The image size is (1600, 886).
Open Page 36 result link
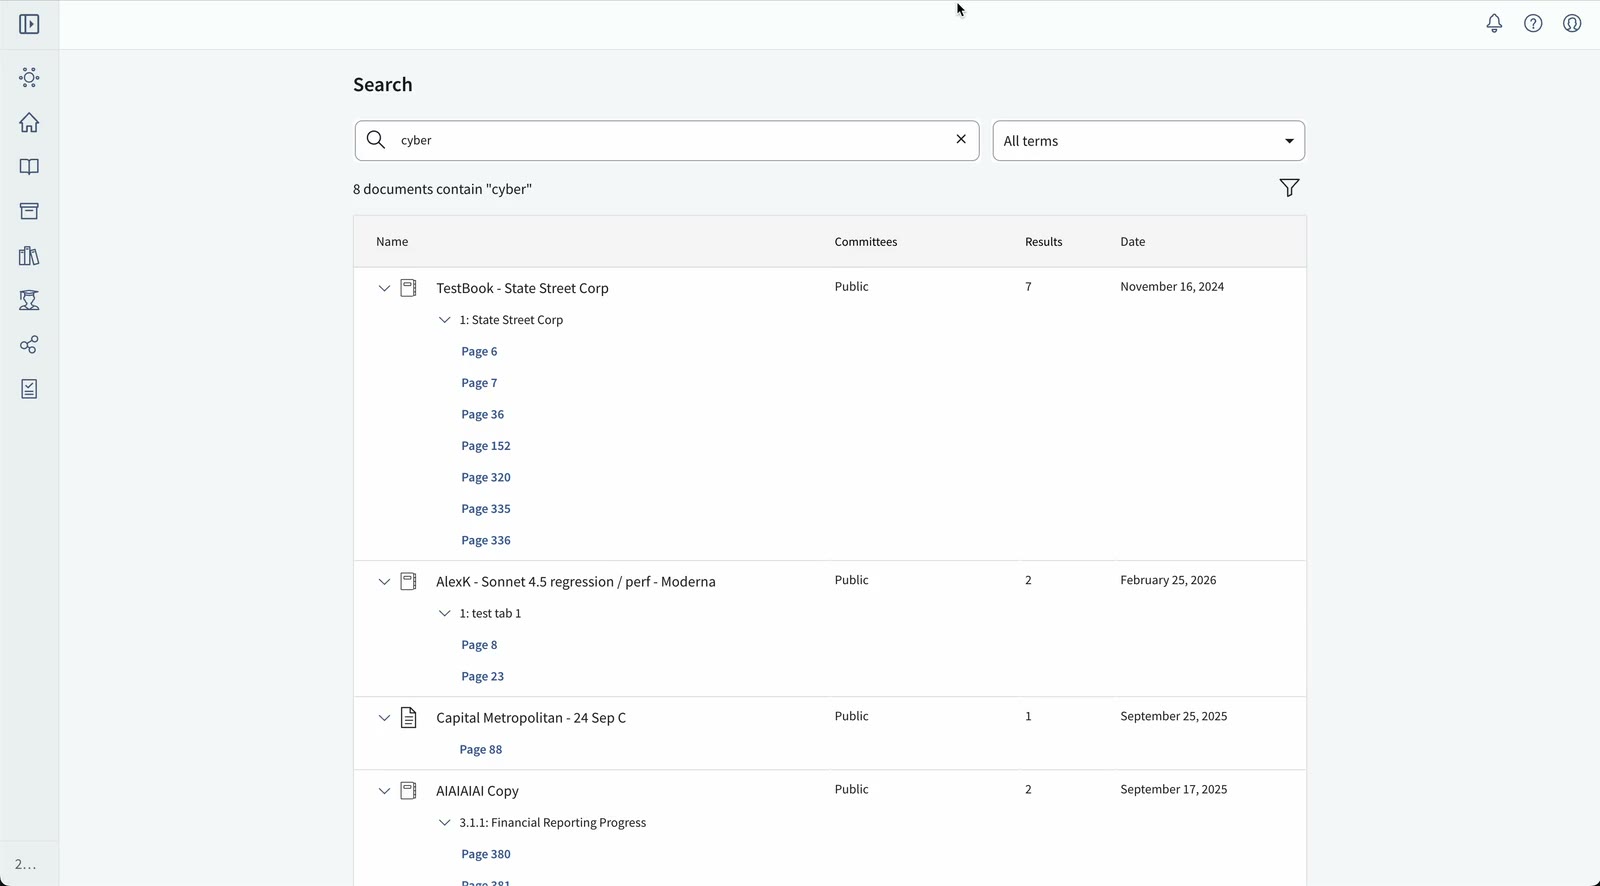(482, 414)
